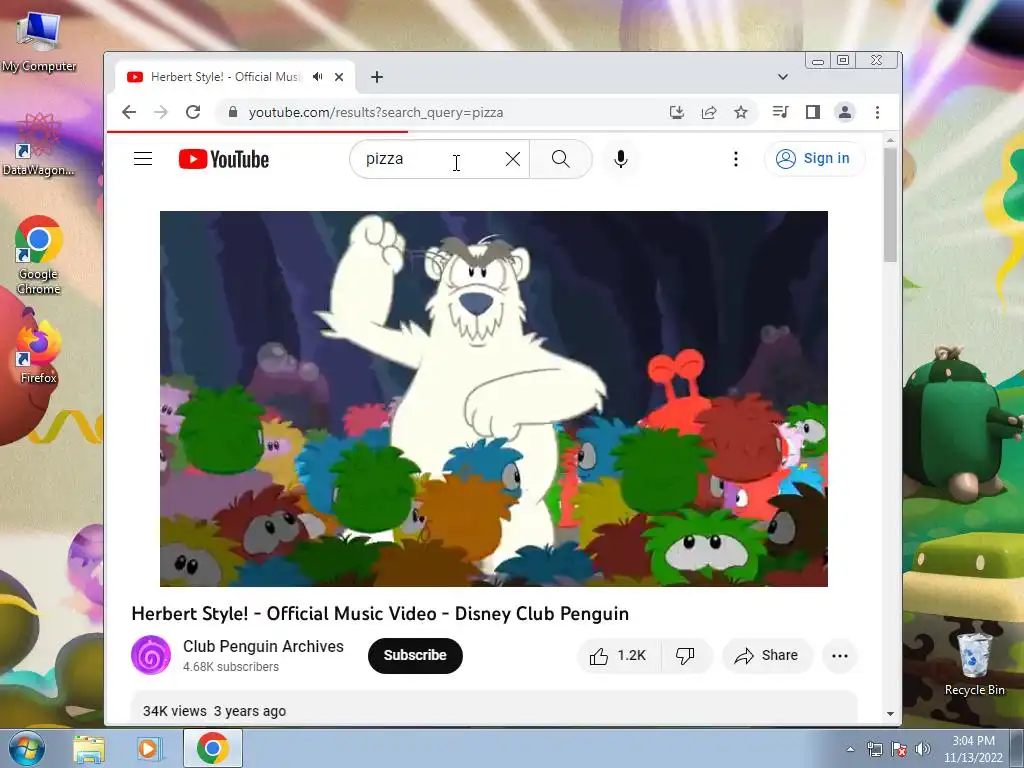Launch Windows Media Player from taskbar
The image size is (1024, 768).
[x=149, y=748]
